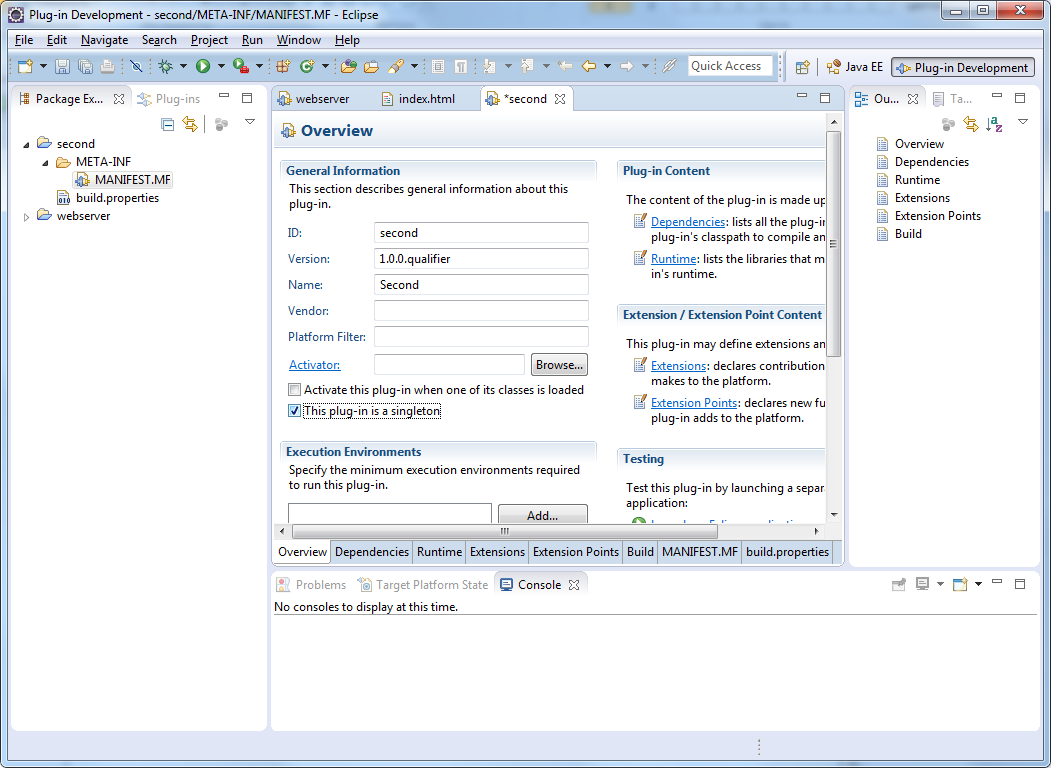Toggle alphabetical sort in Outline view
The width and height of the screenshot is (1051, 768).
pyautogui.click(x=994, y=124)
